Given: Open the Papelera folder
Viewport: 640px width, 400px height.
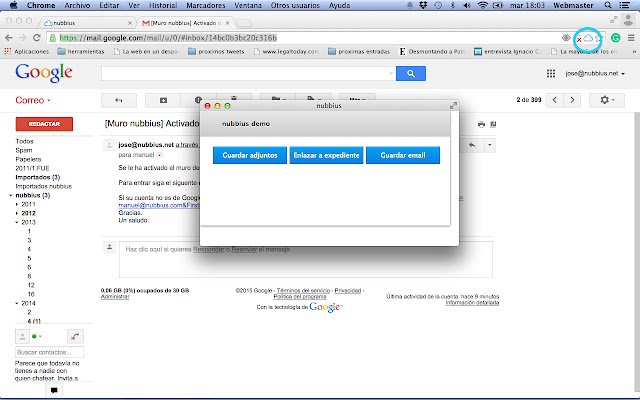Looking at the screenshot, I should [x=28, y=159].
